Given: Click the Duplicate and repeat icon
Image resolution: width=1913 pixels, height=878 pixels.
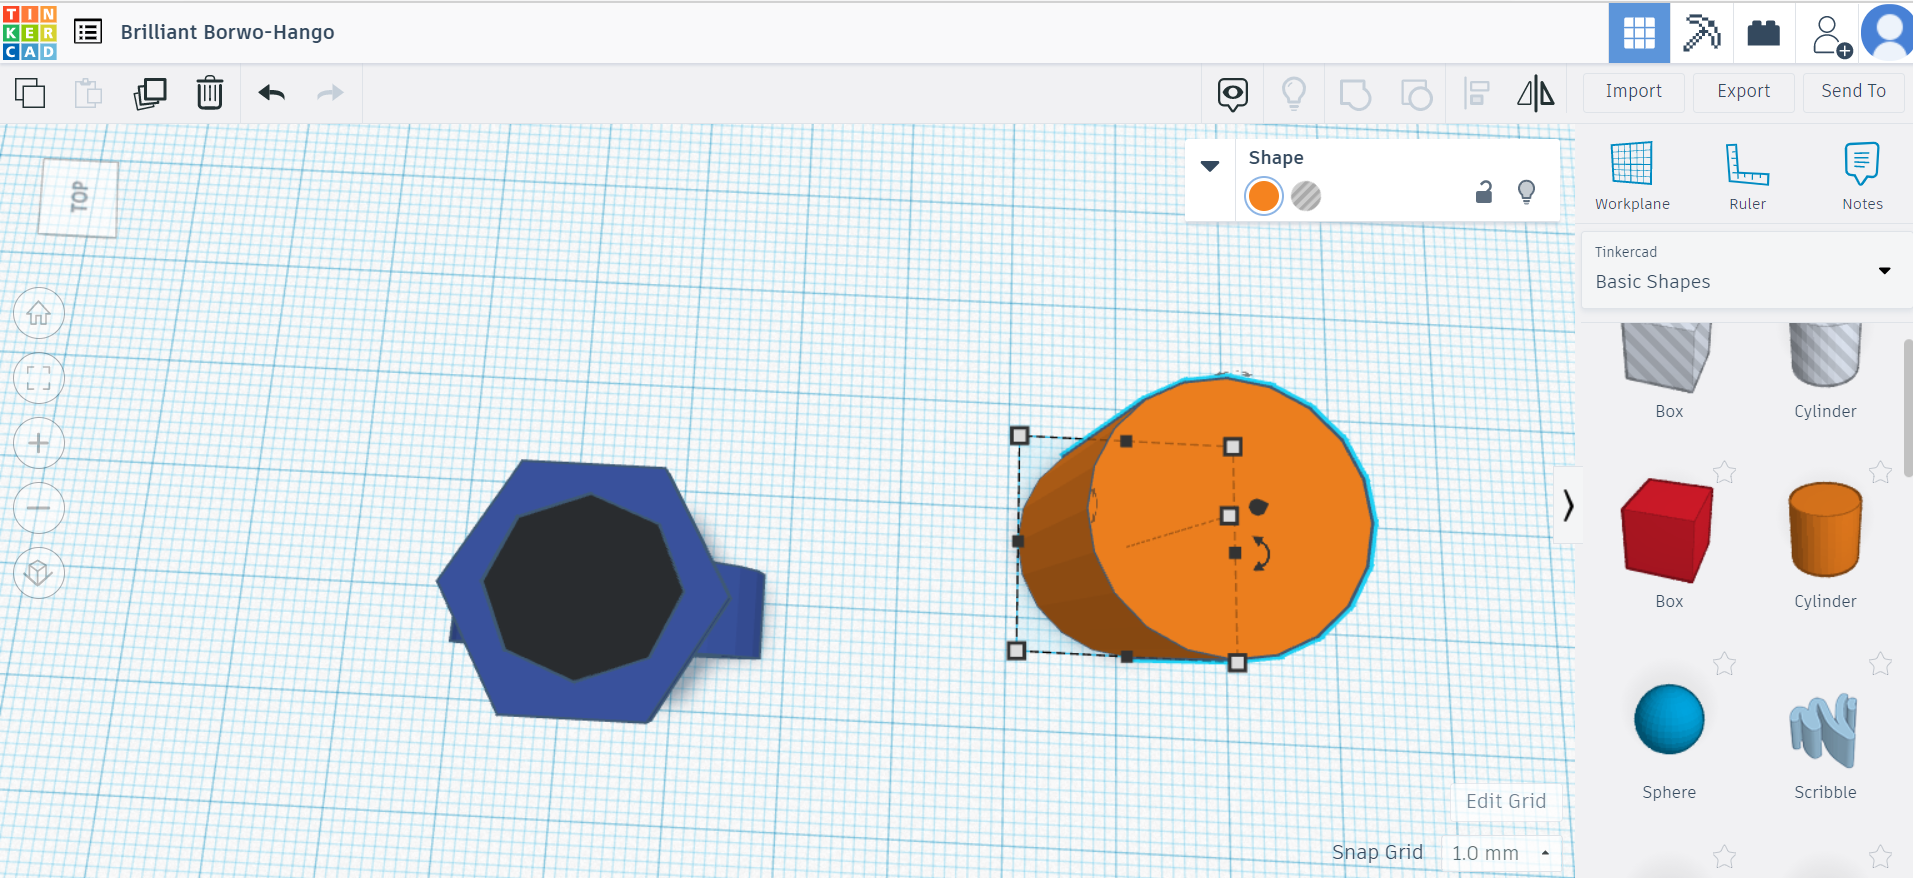Looking at the screenshot, I should click(x=150, y=93).
